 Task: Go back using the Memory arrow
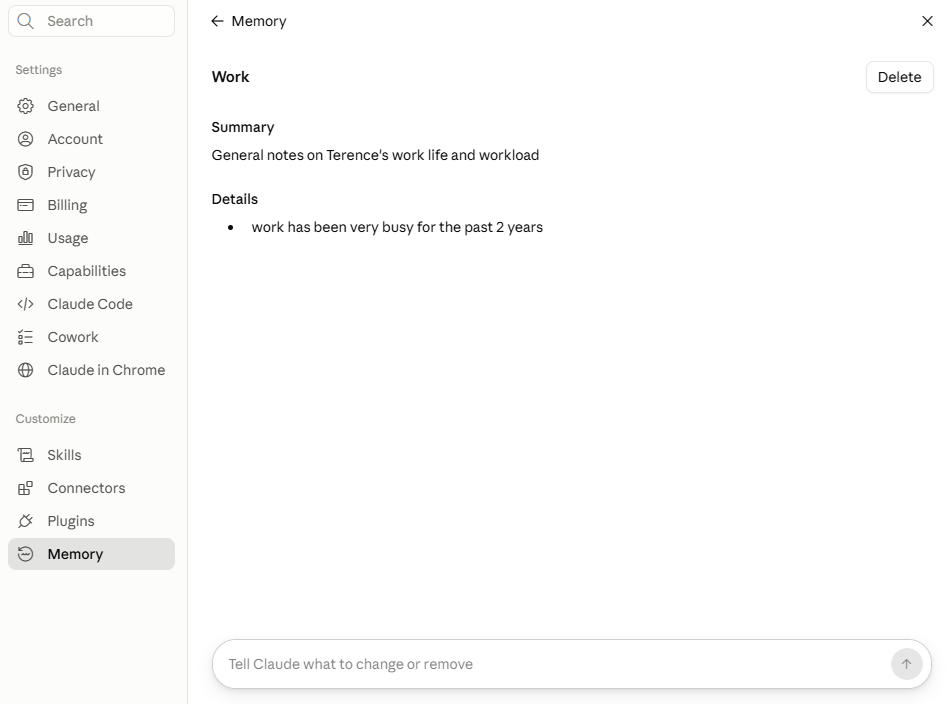coord(218,21)
